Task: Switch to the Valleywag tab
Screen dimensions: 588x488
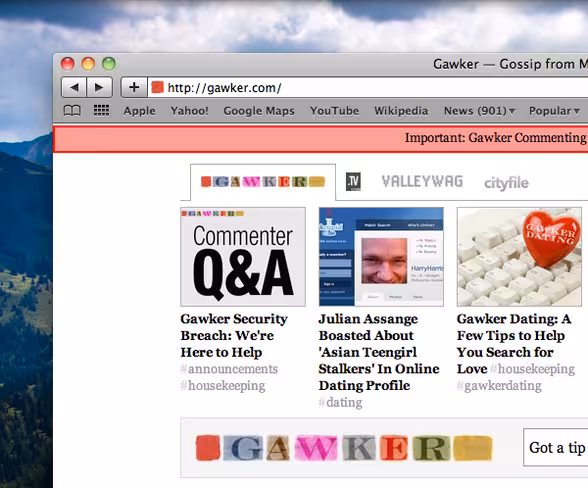Action: 422,182
